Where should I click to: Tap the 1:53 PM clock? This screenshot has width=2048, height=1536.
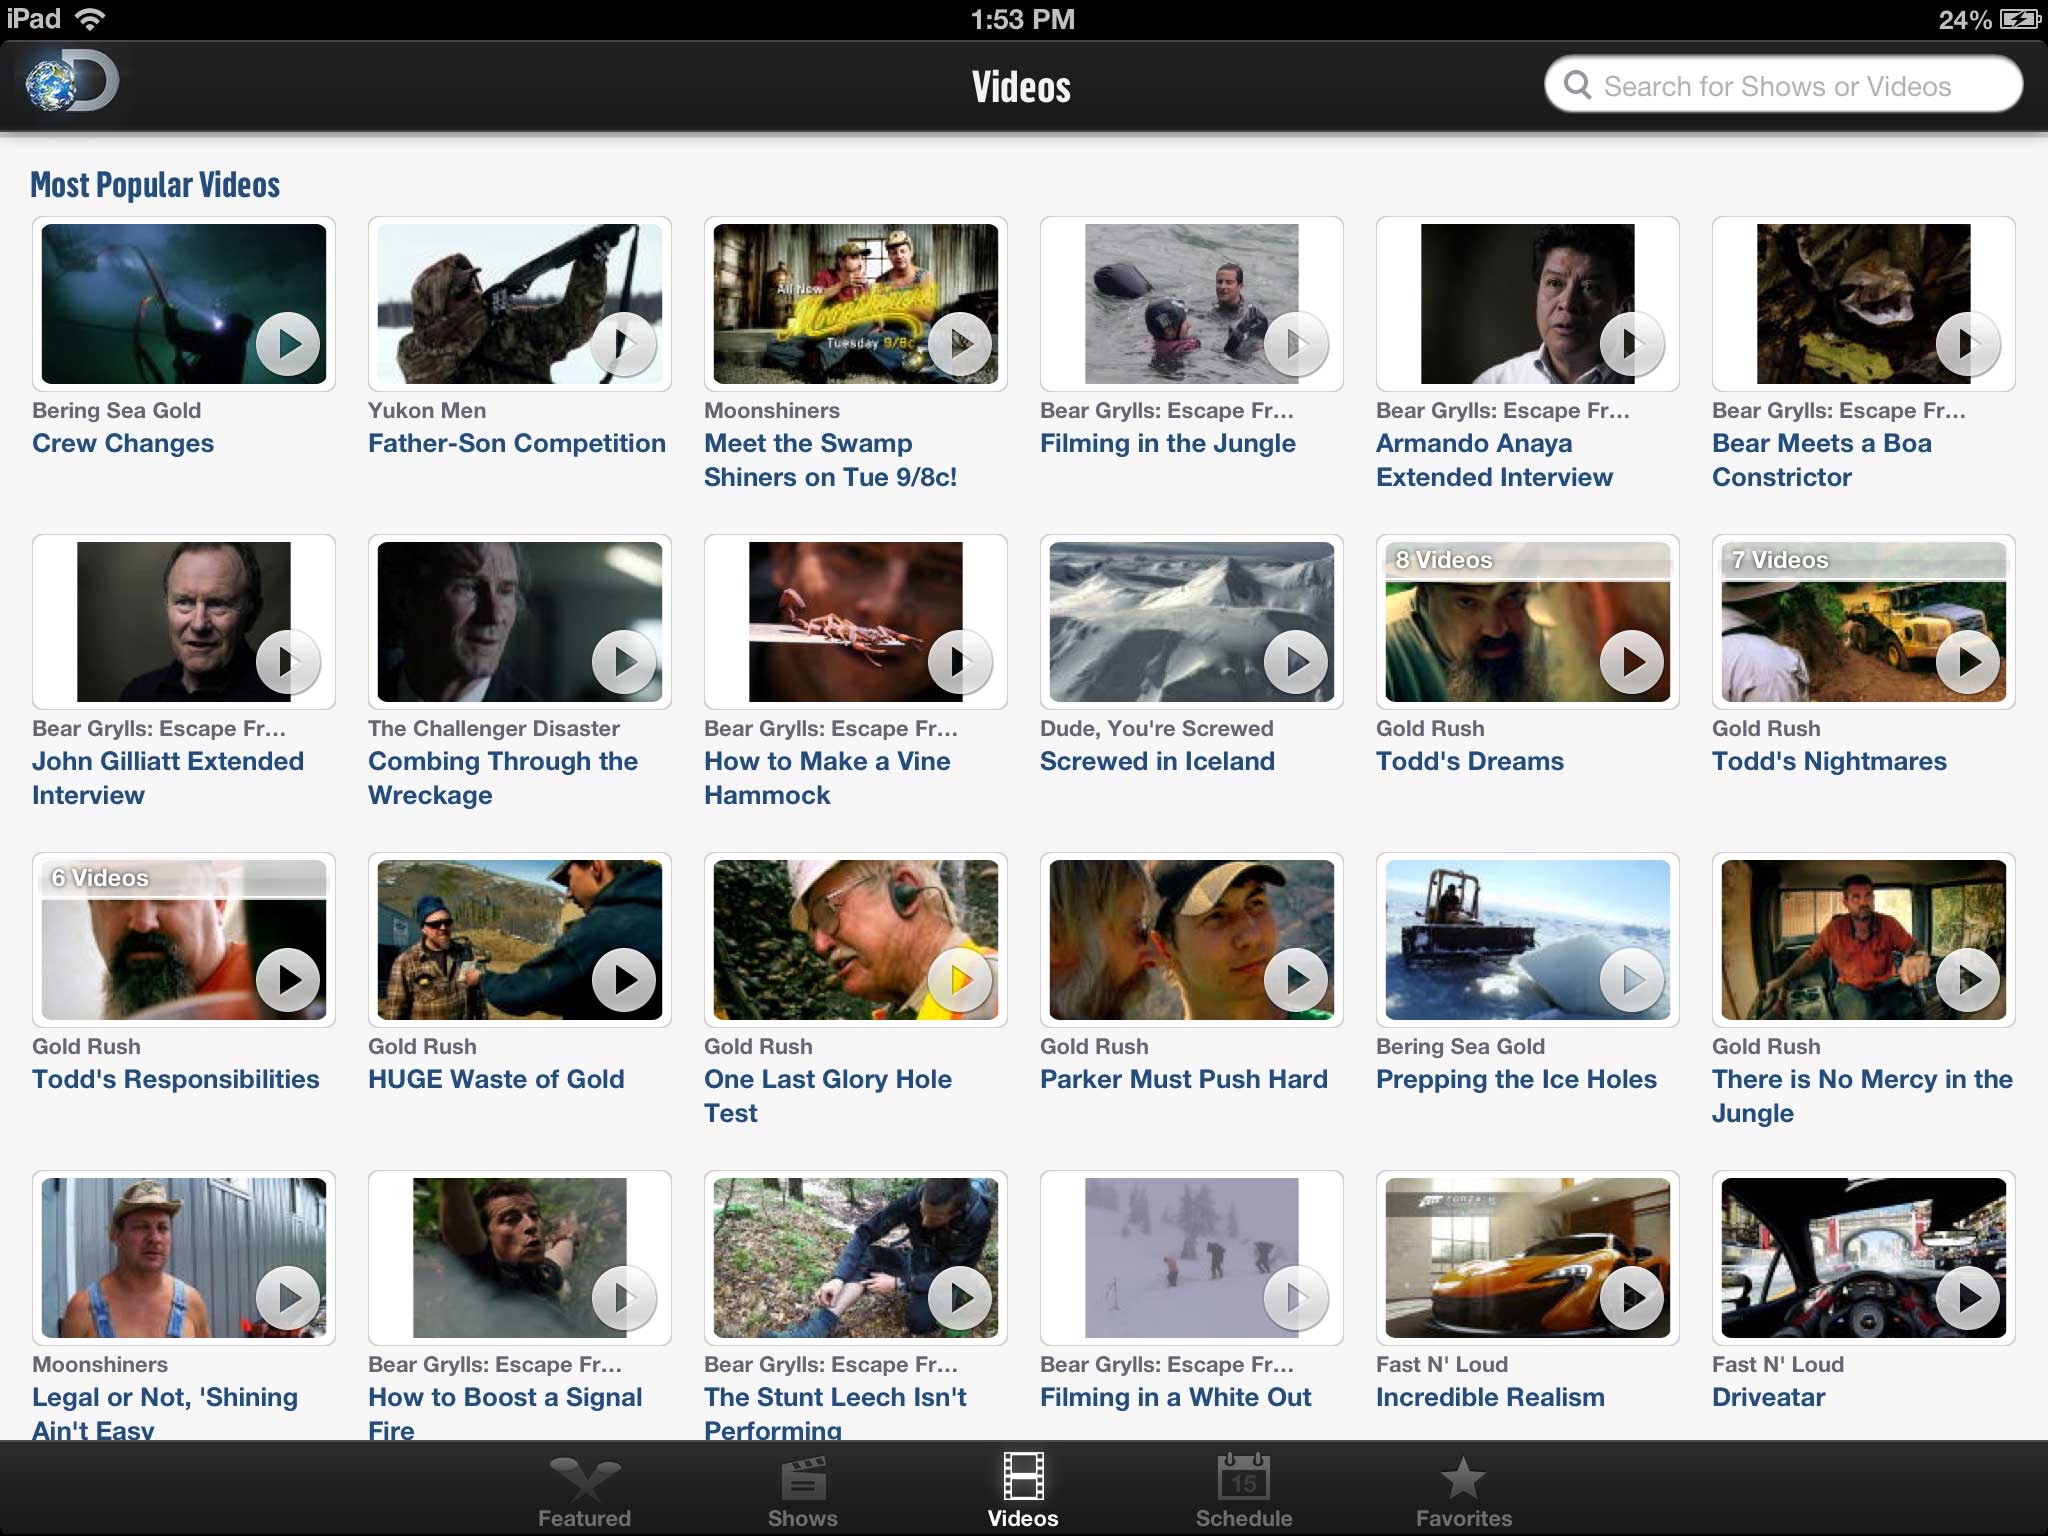1023,19
